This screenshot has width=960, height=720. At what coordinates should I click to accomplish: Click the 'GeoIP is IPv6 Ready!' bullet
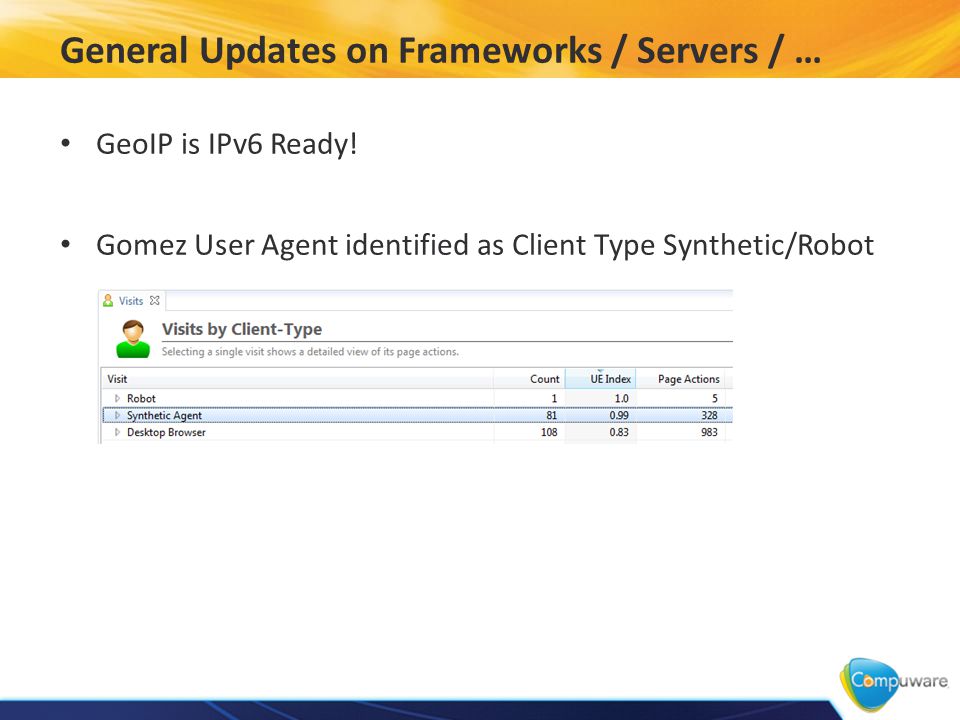click(227, 144)
